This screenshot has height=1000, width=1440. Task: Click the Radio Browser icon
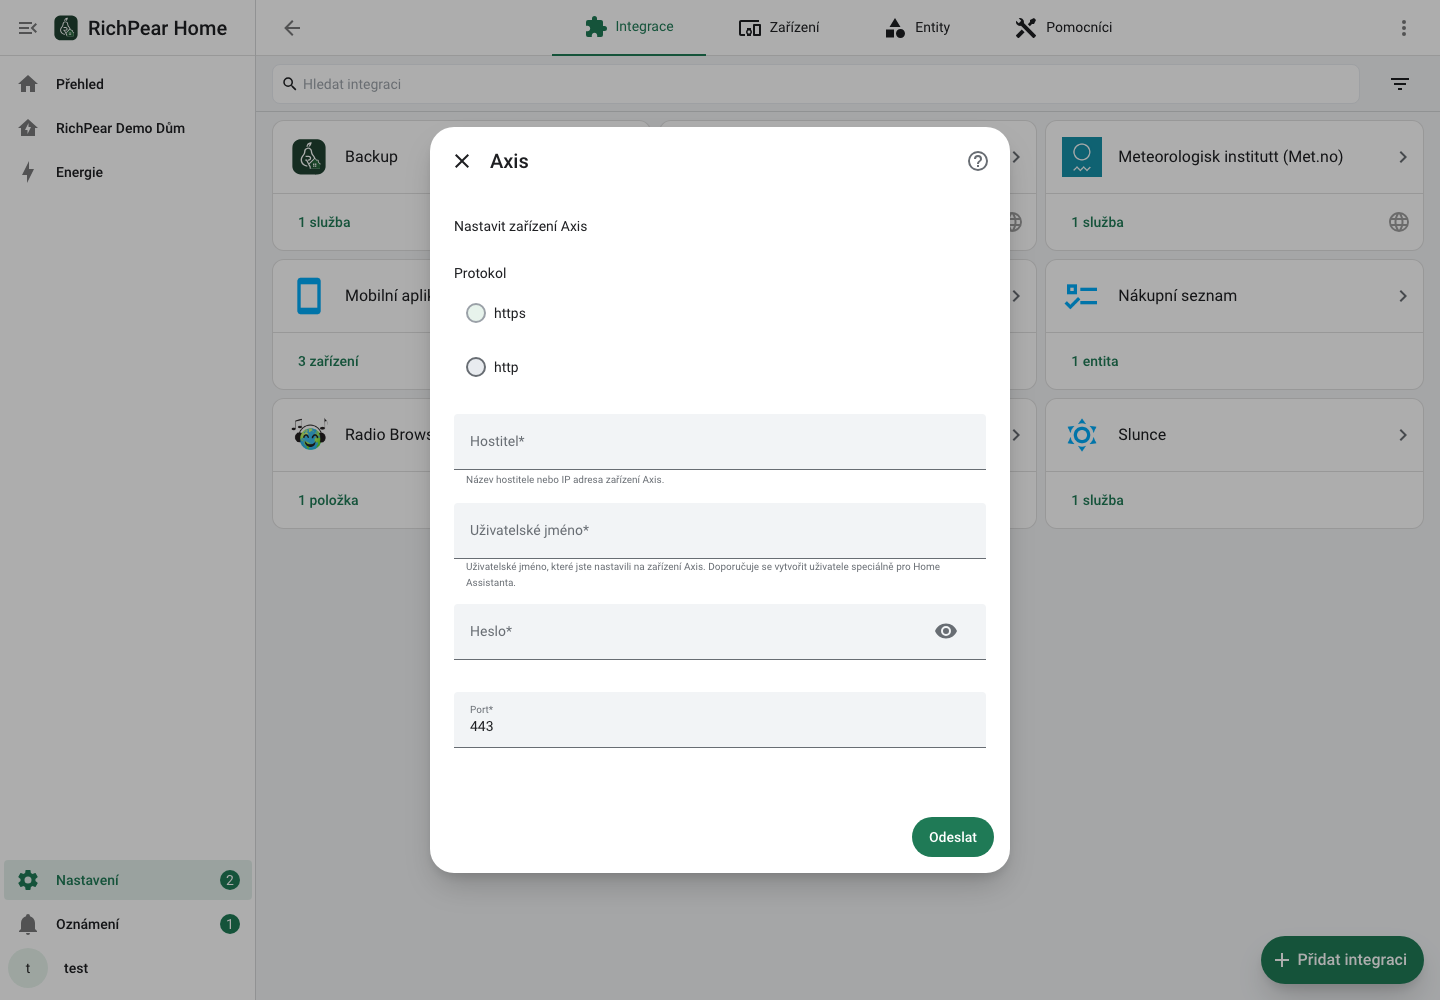[309, 435]
